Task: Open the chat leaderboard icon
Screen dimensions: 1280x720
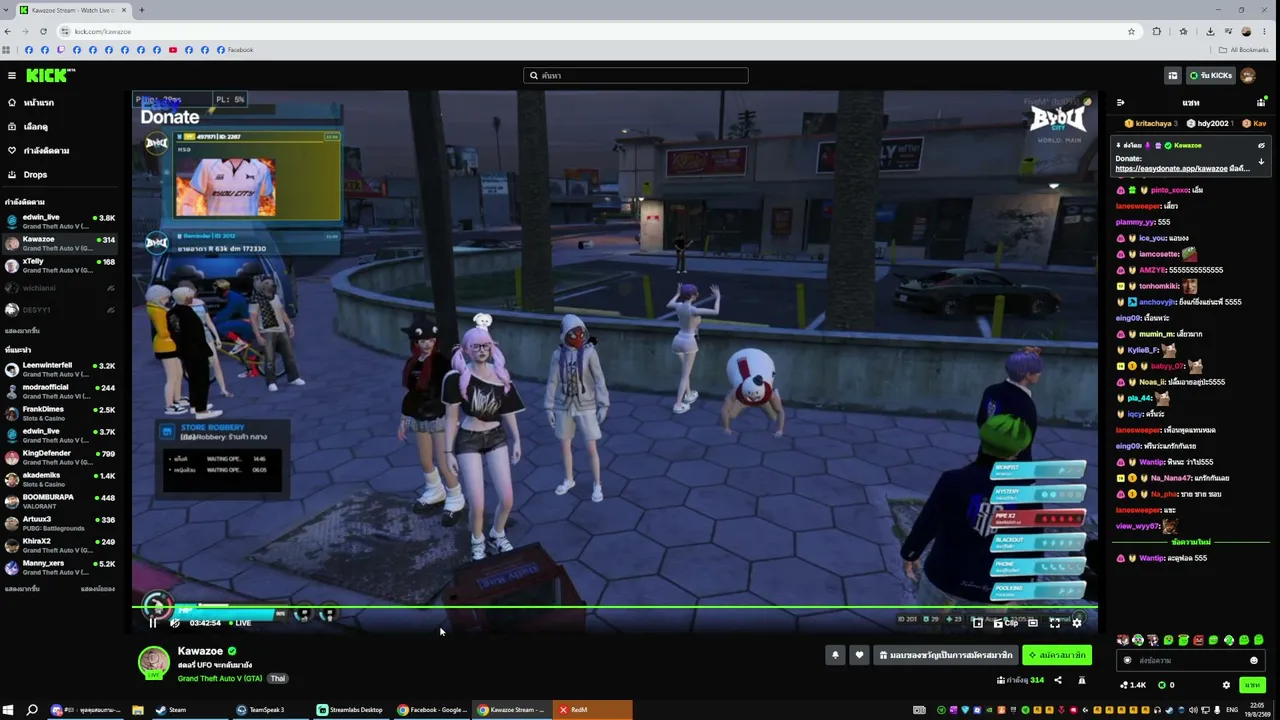Action: [x=1261, y=102]
